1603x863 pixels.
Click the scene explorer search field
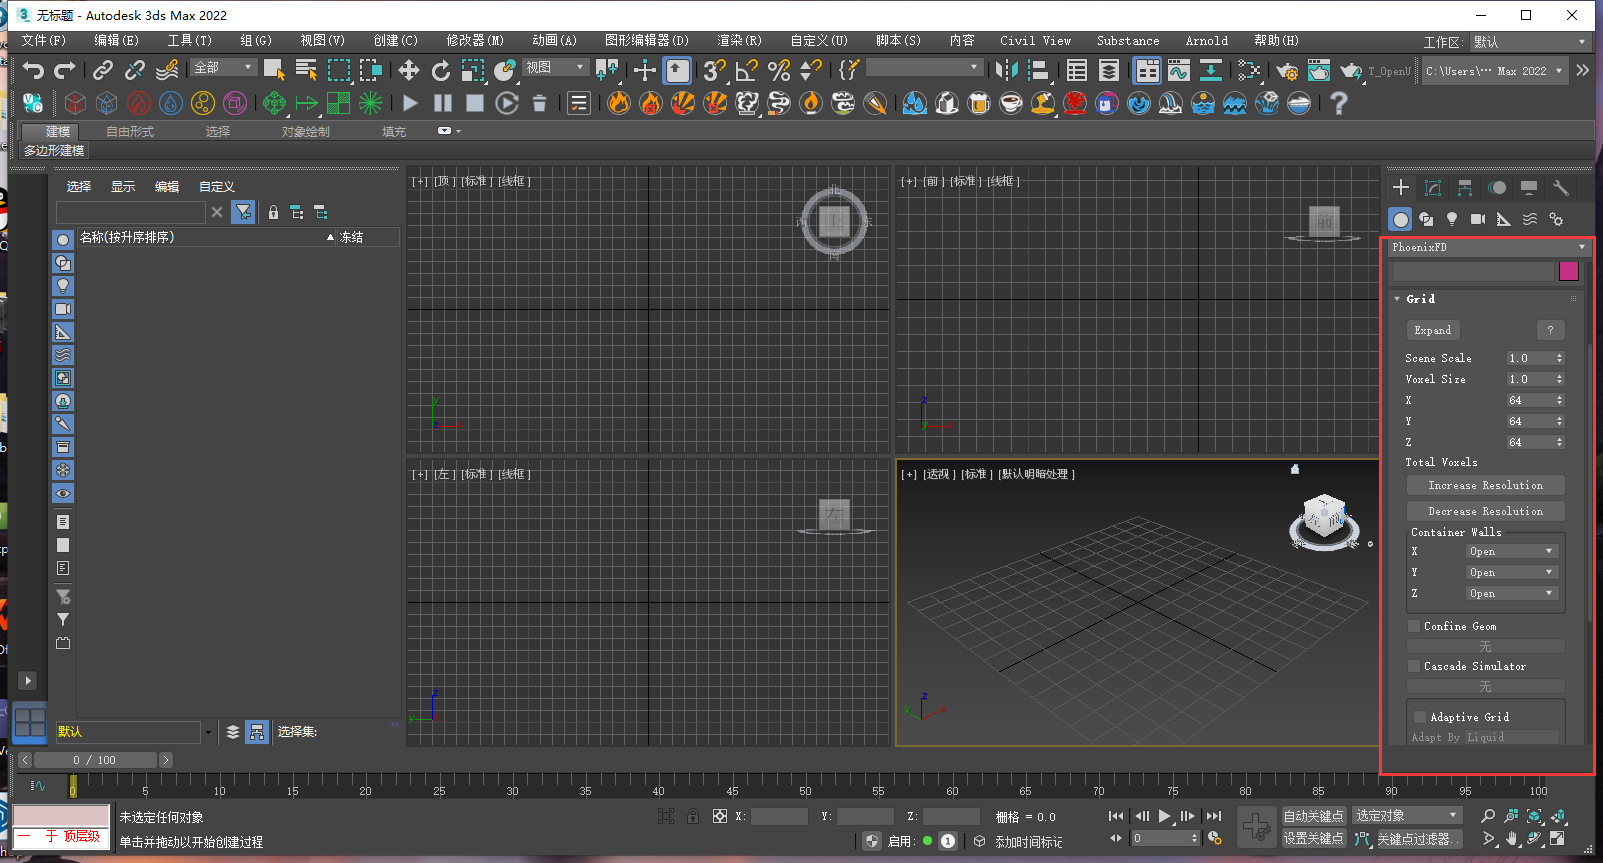click(131, 212)
